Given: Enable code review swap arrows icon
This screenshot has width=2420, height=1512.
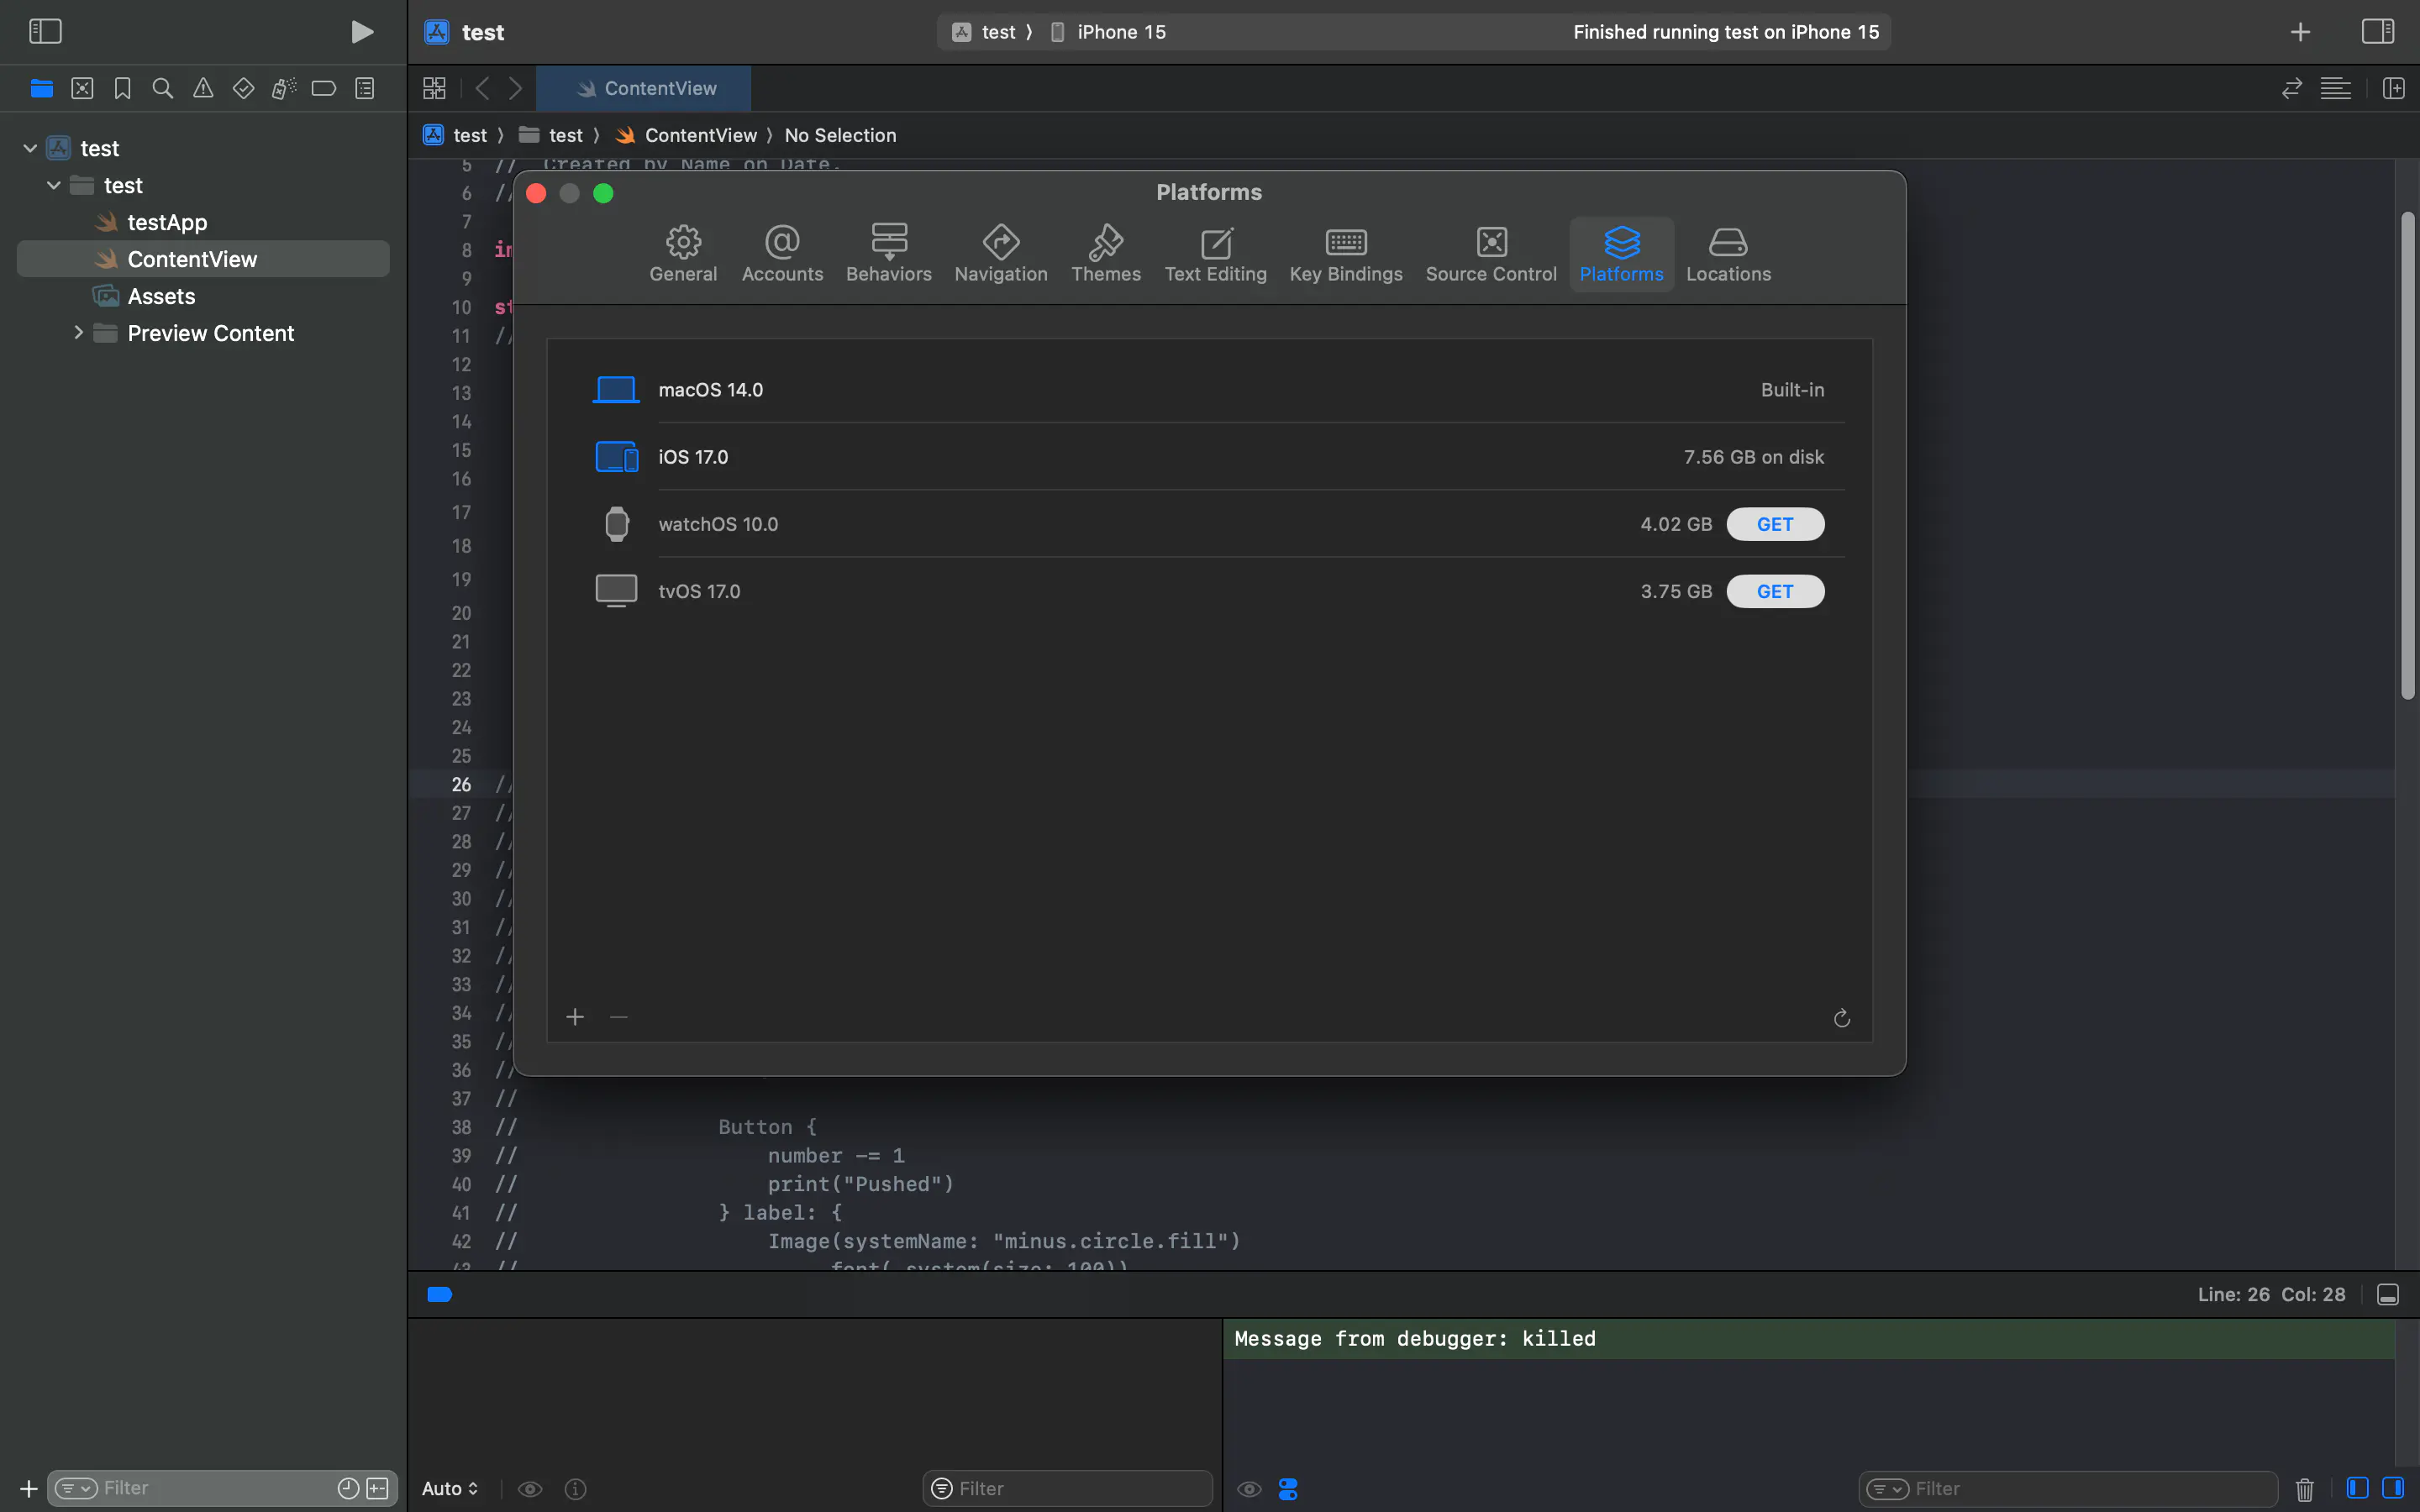Looking at the screenshot, I should pos(2291,88).
